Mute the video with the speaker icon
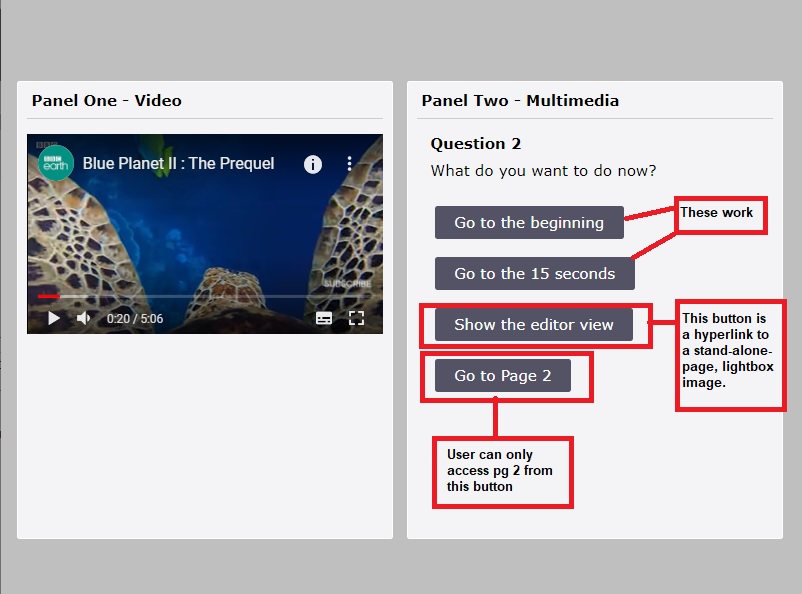The width and height of the screenshot is (802, 594). (x=83, y=318)
